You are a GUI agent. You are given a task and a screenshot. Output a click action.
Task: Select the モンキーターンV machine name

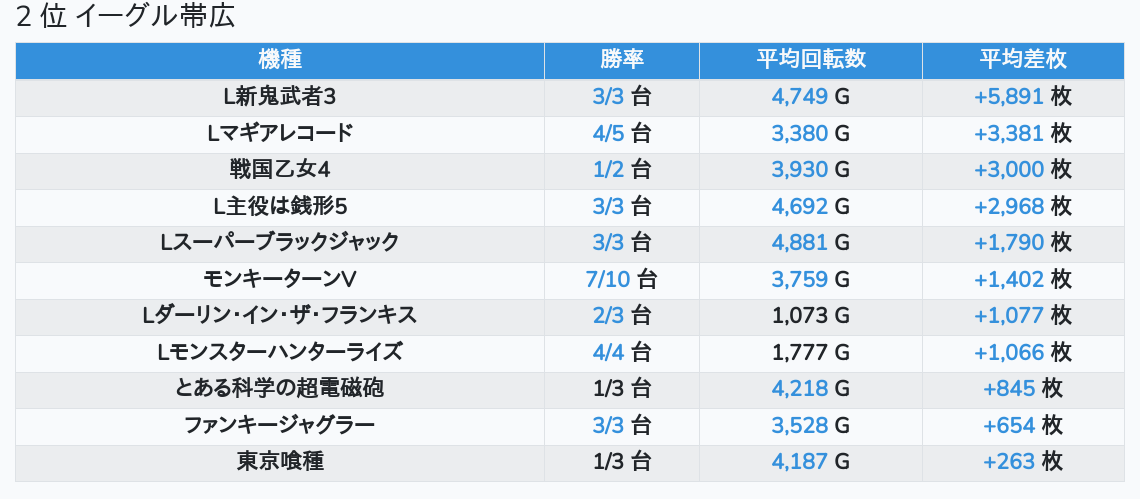click(x=280, y=279)
